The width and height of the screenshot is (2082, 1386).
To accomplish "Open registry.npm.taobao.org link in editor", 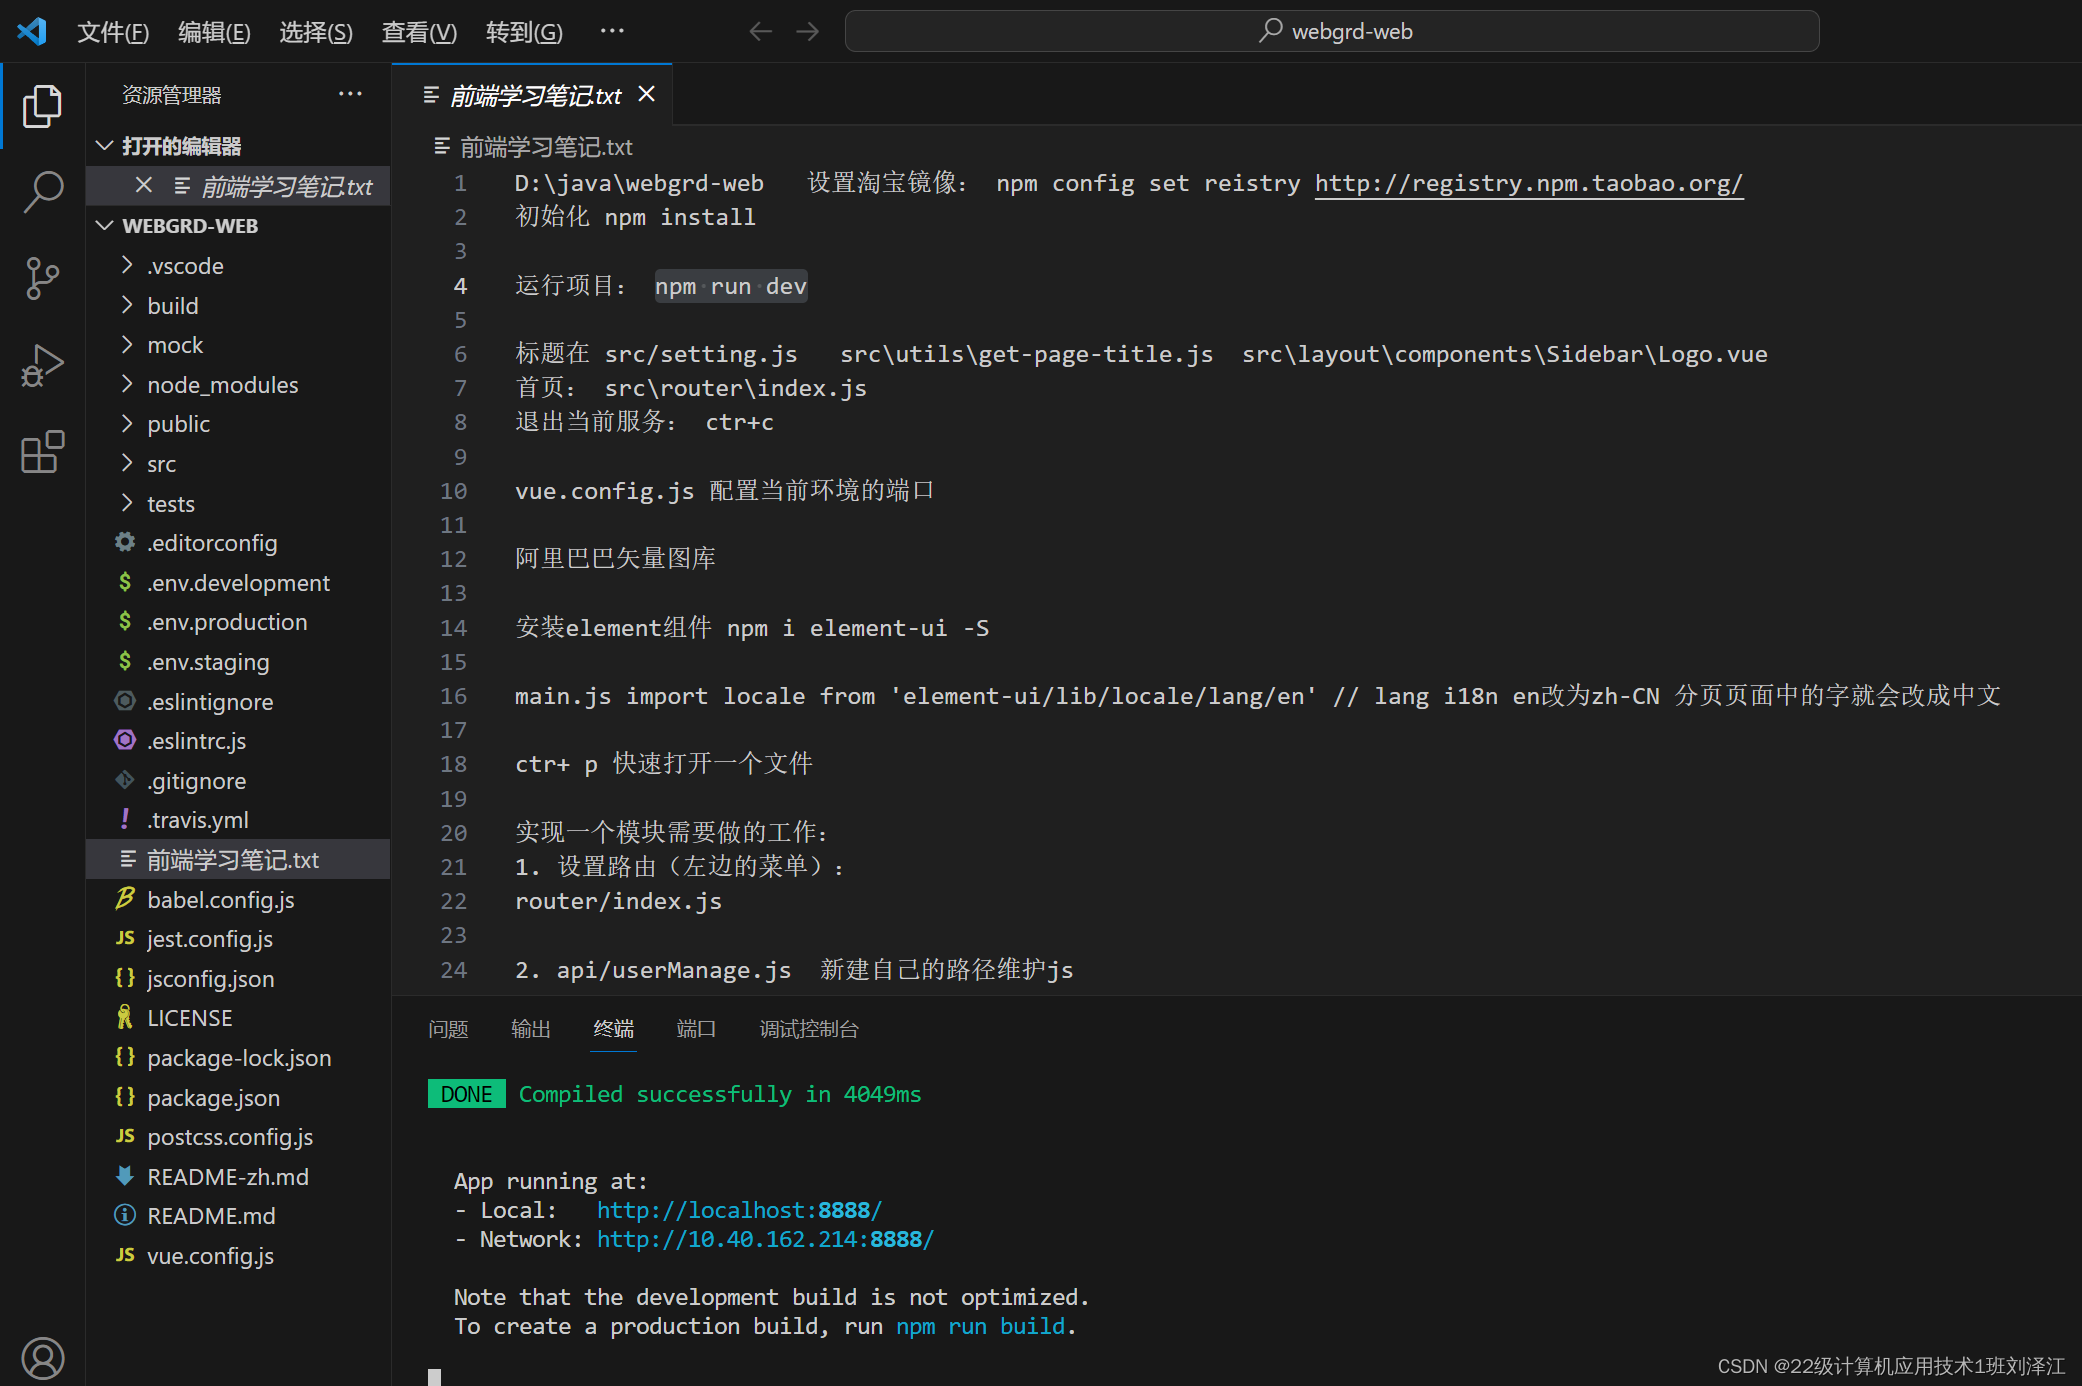I will point(1529,183).
